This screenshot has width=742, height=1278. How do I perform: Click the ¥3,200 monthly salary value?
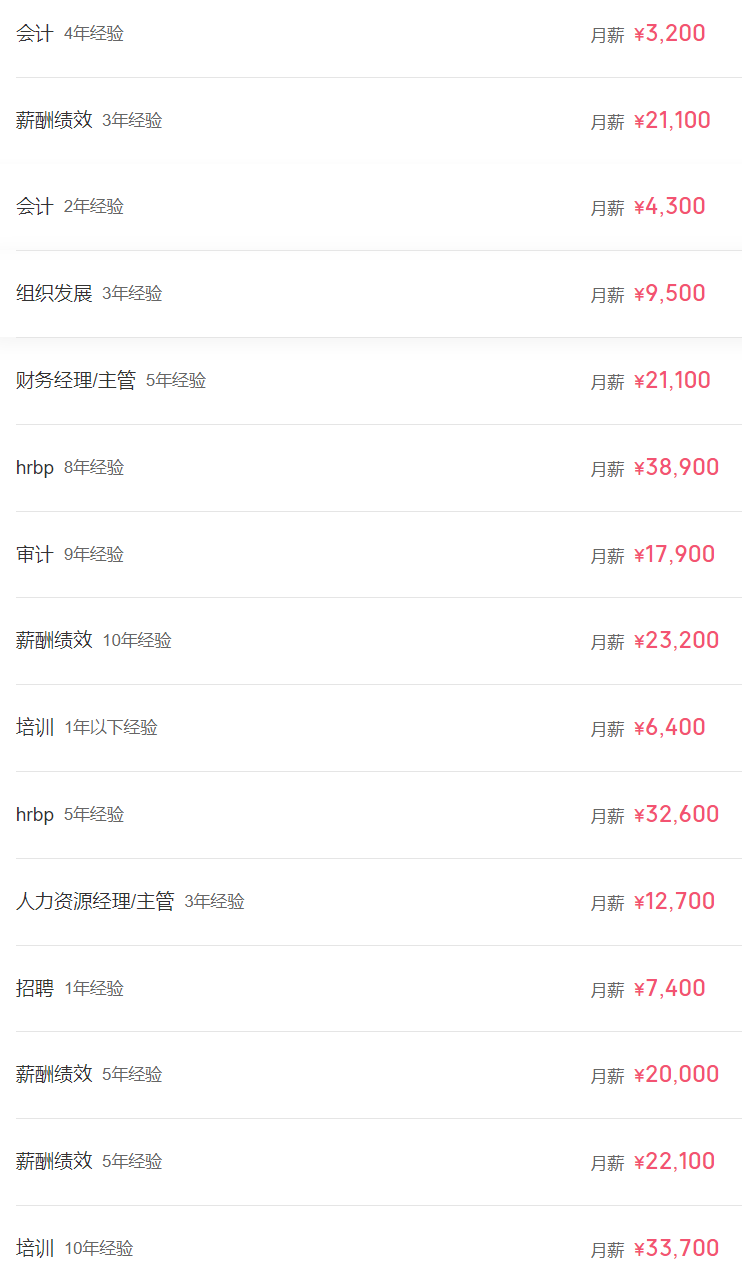tap(669, 34)
